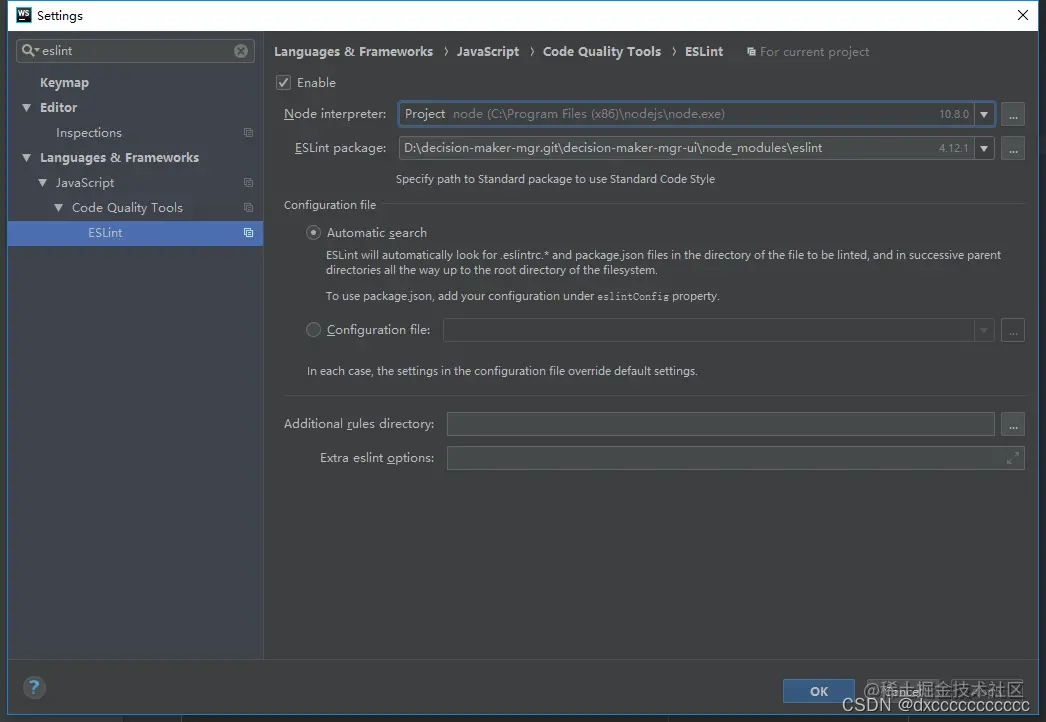Click the Code Quality Tools breadcrumb

tap(602, 51)
